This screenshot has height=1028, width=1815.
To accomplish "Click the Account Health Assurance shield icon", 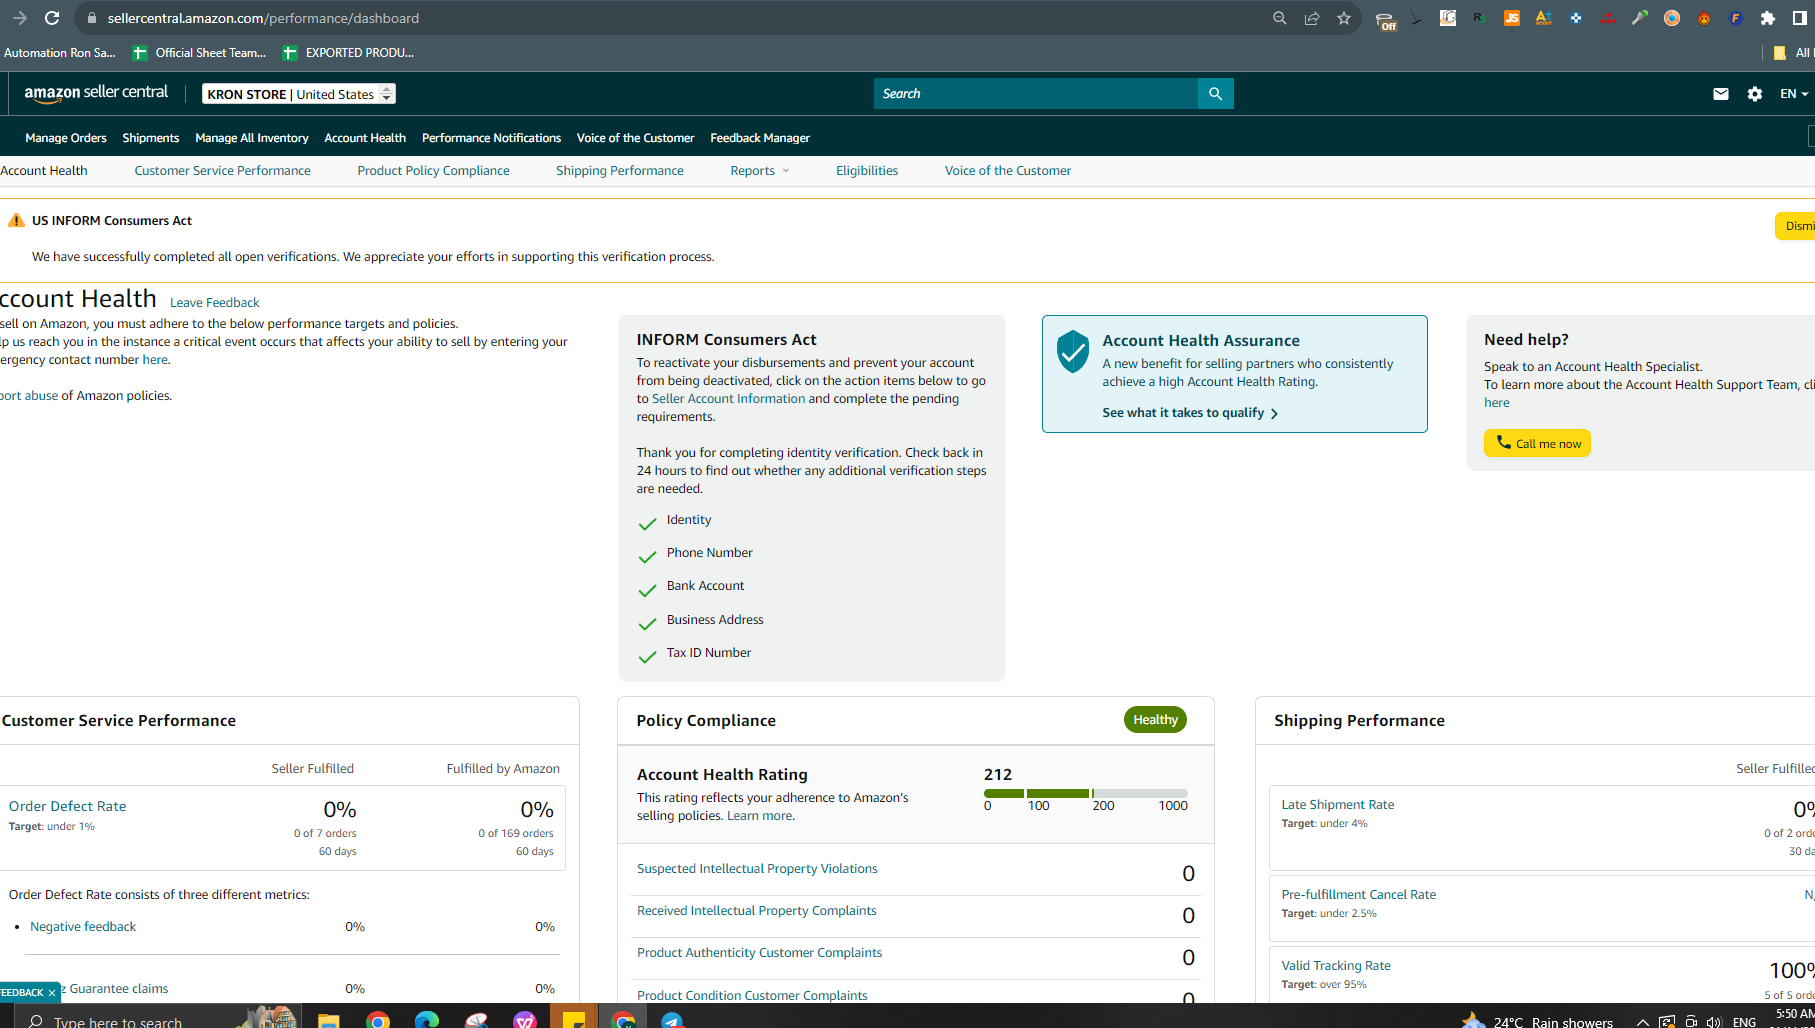I will point(1073,351).
